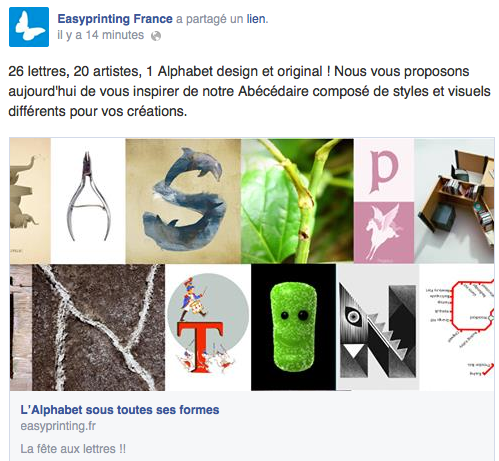Viewport: 499px width, 461px height.
Task: Open 'L'Alphabet sous toutes ses formes' headline
Action: pos(120,410)
